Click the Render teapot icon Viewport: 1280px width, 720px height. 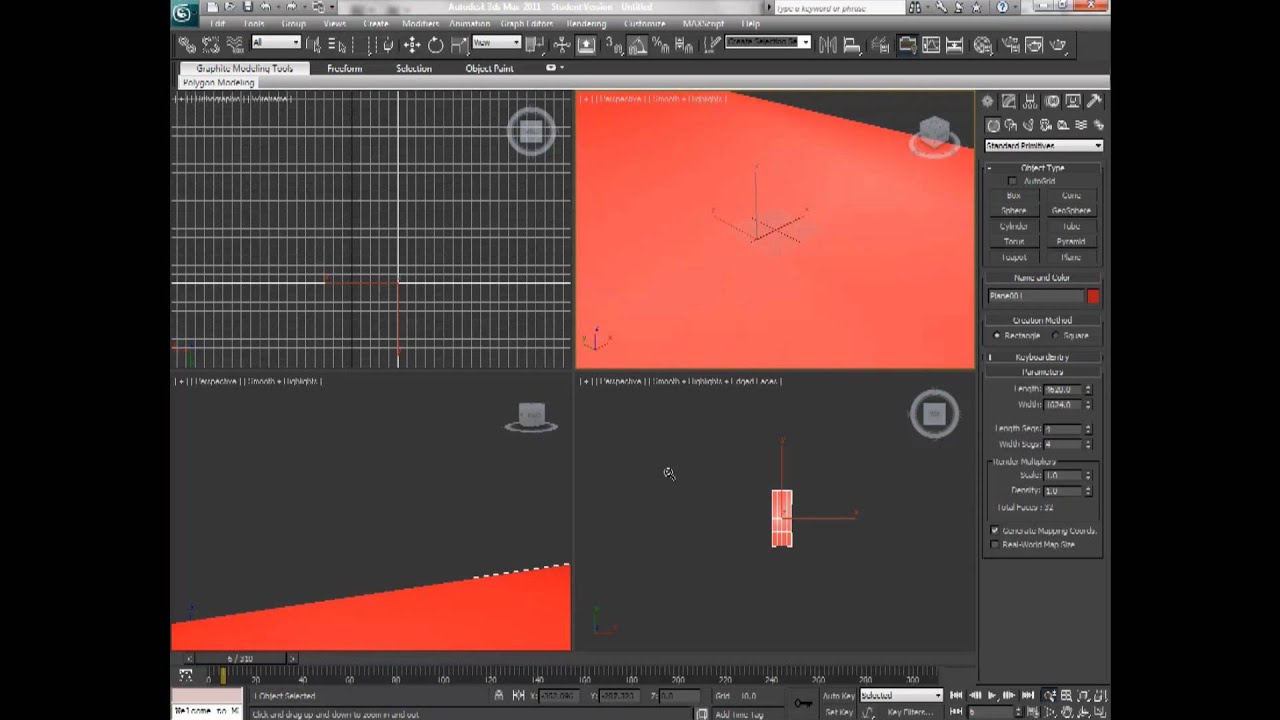coord(1058,45)
